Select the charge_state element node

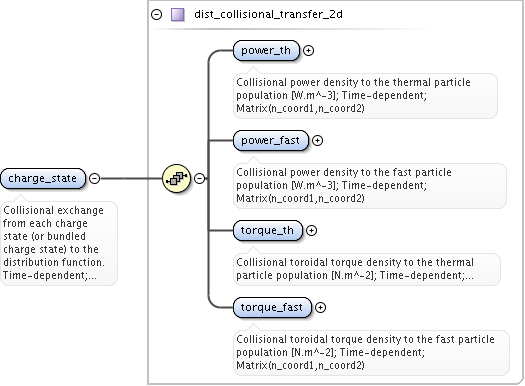coord(43,178)
